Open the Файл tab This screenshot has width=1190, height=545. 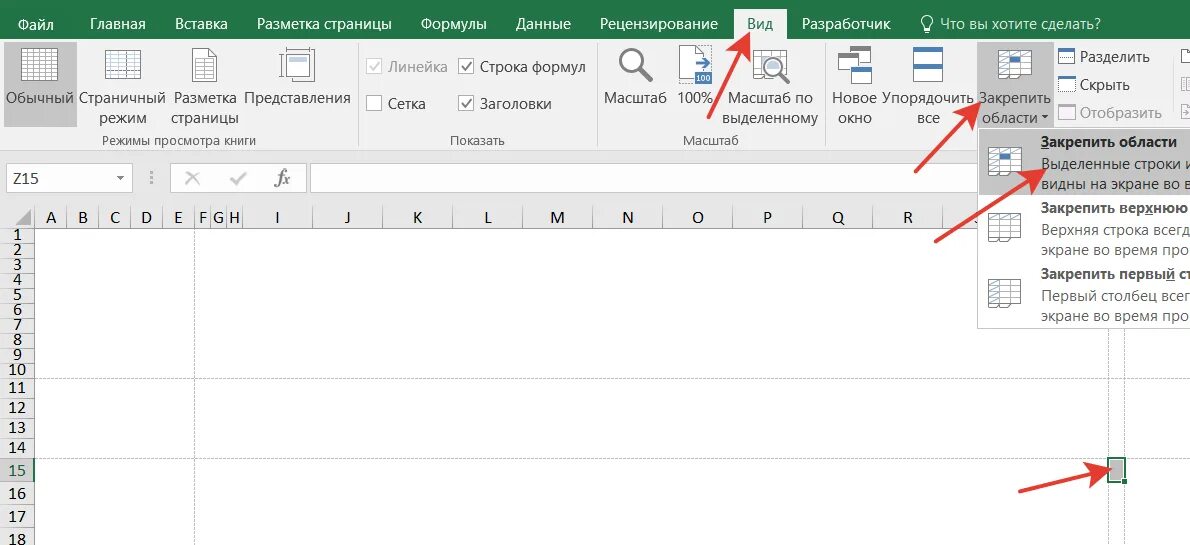pos(35,24)
